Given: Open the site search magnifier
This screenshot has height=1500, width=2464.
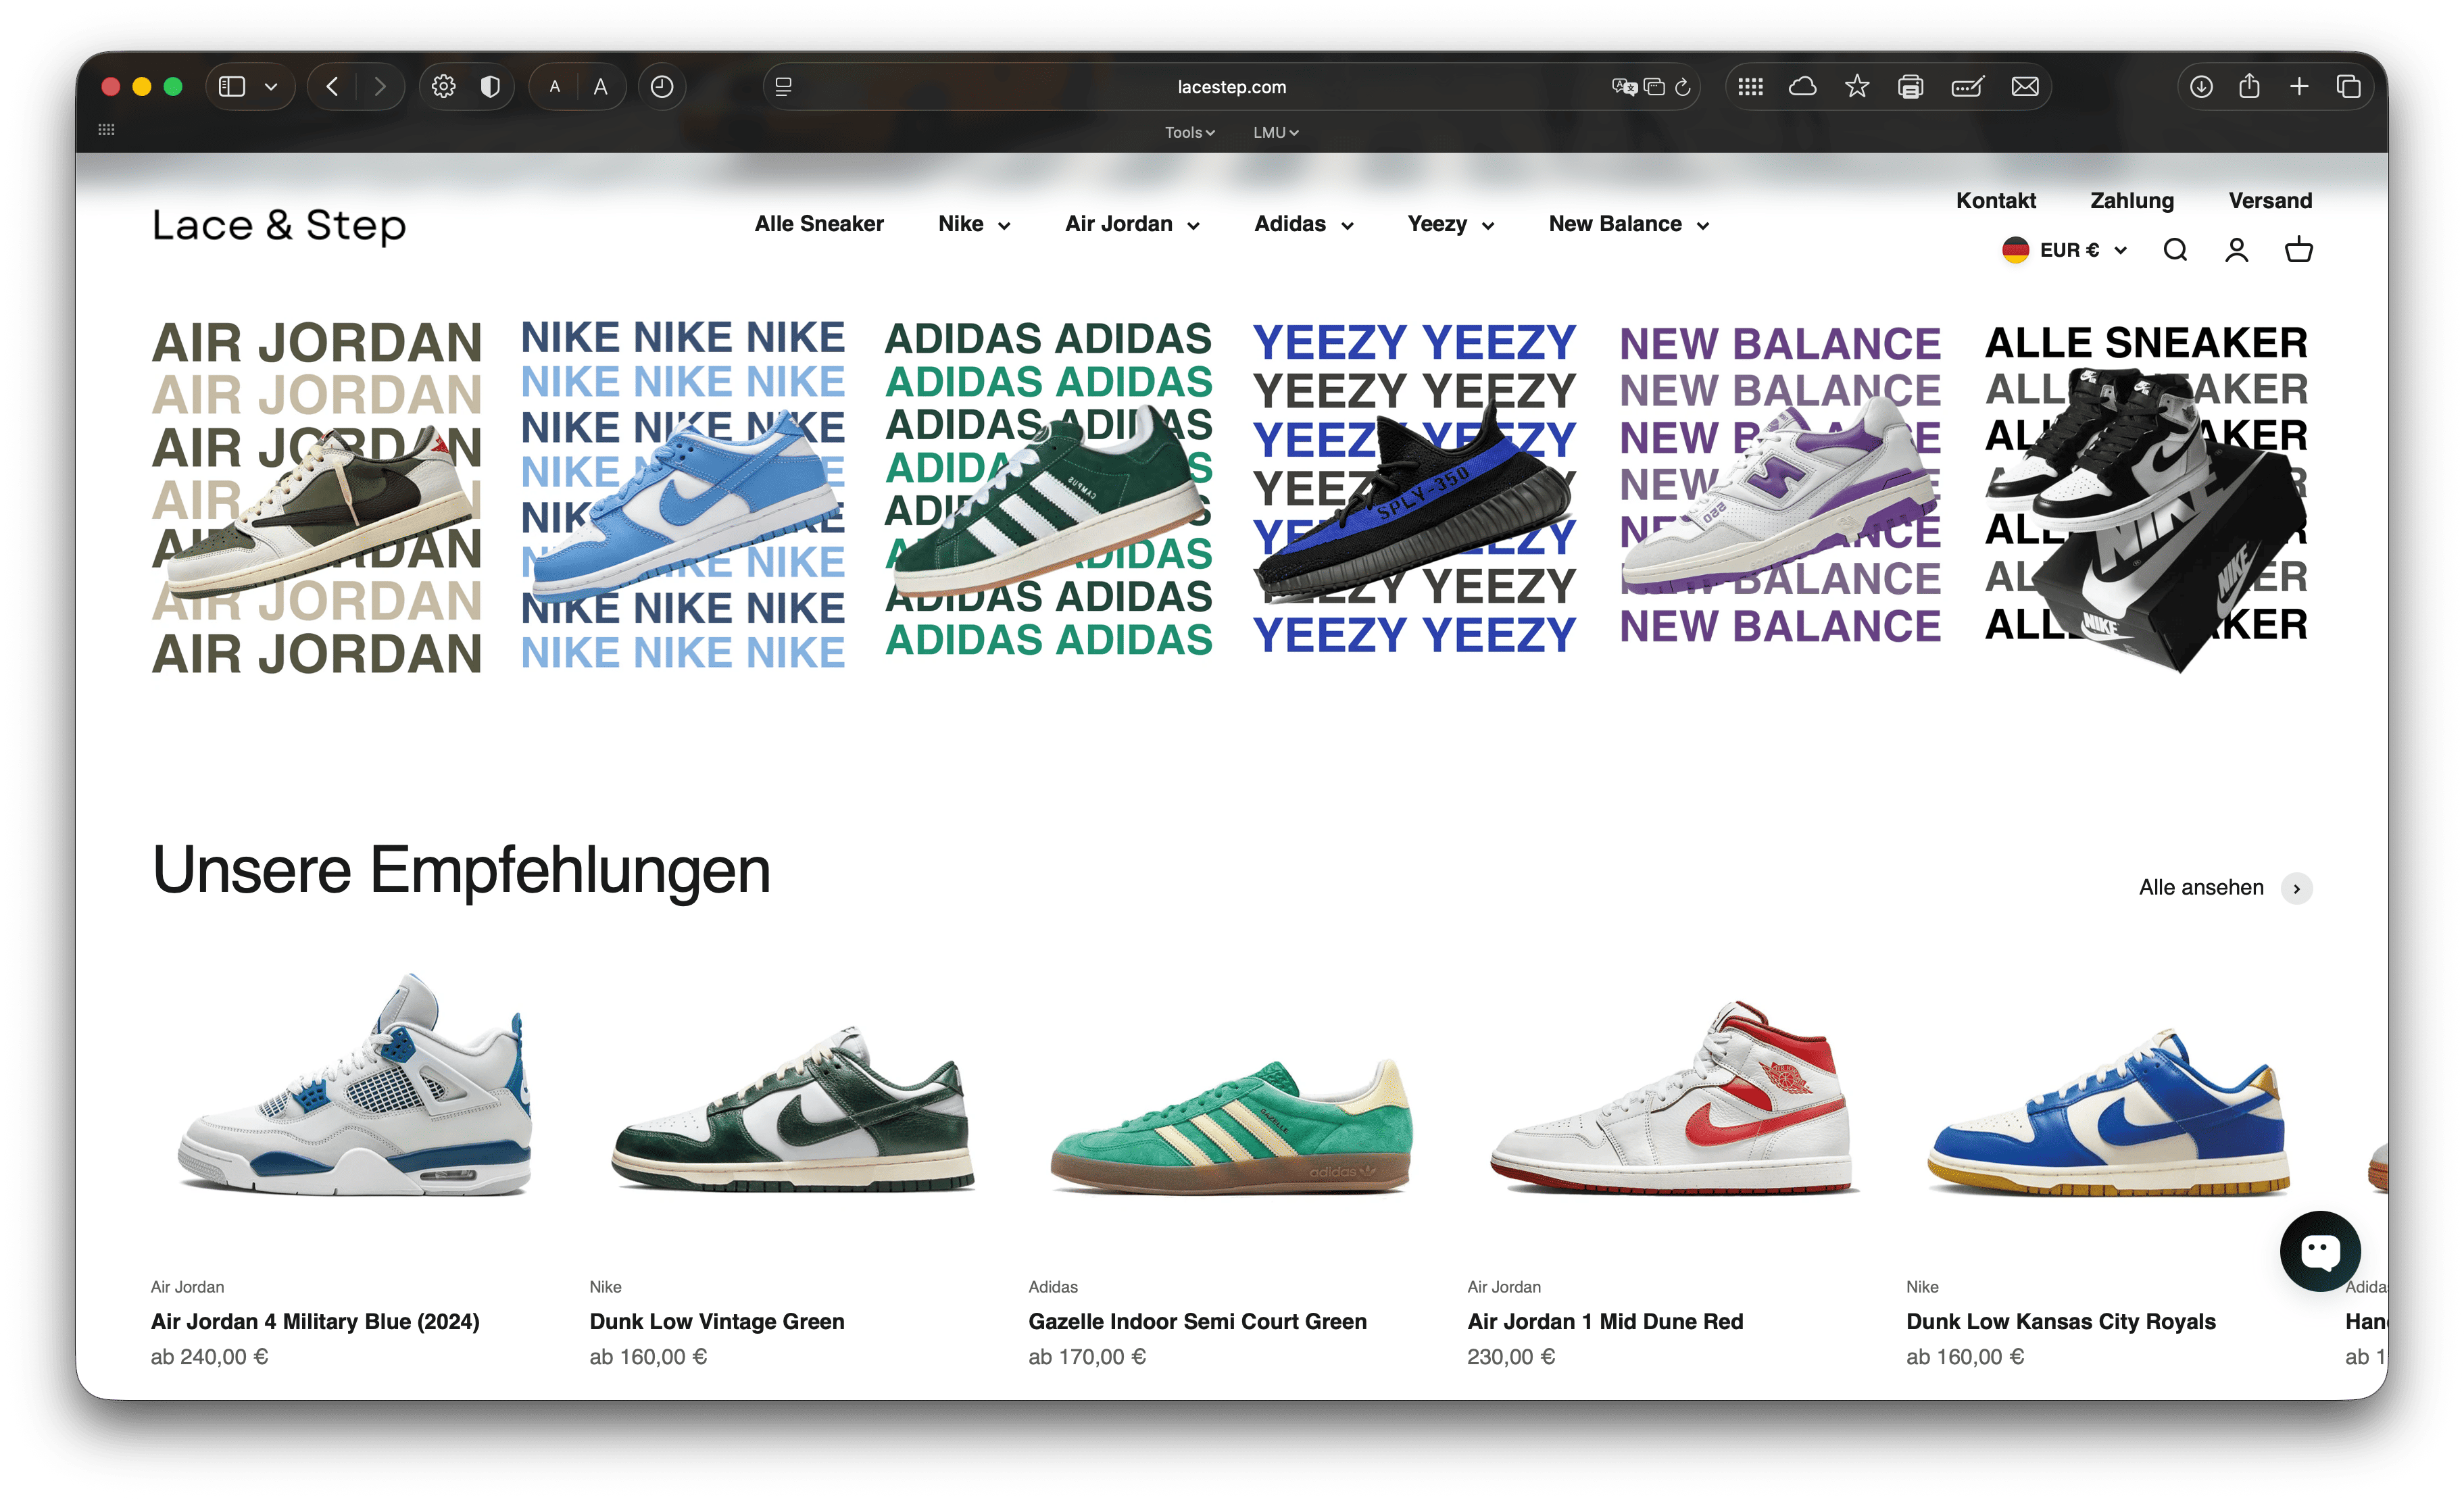Looking at the screenshot, I should point(2175,250).
